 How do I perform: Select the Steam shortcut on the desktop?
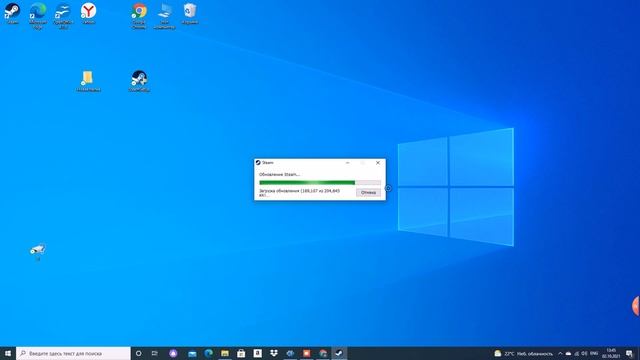(12, 13)
